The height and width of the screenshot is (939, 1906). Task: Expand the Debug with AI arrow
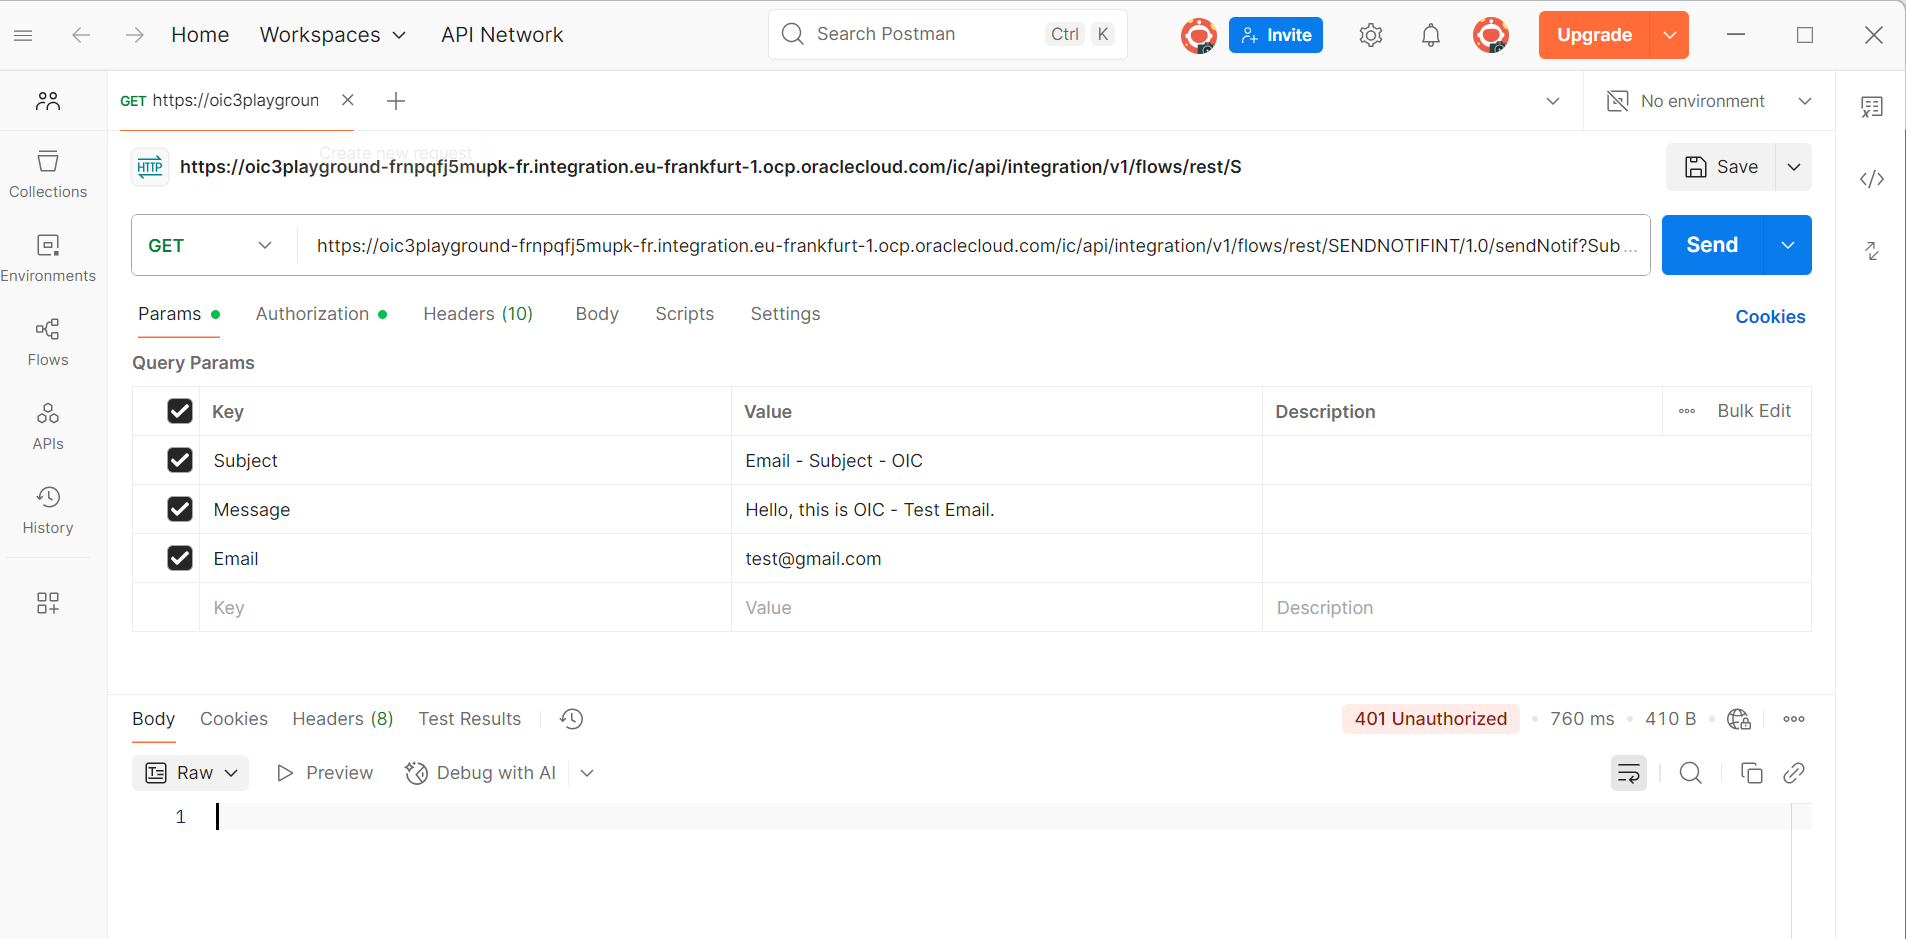(587, 773)
